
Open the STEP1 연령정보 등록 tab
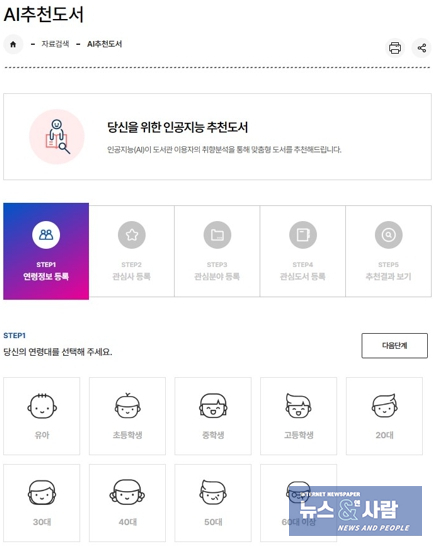click(46, 251)
